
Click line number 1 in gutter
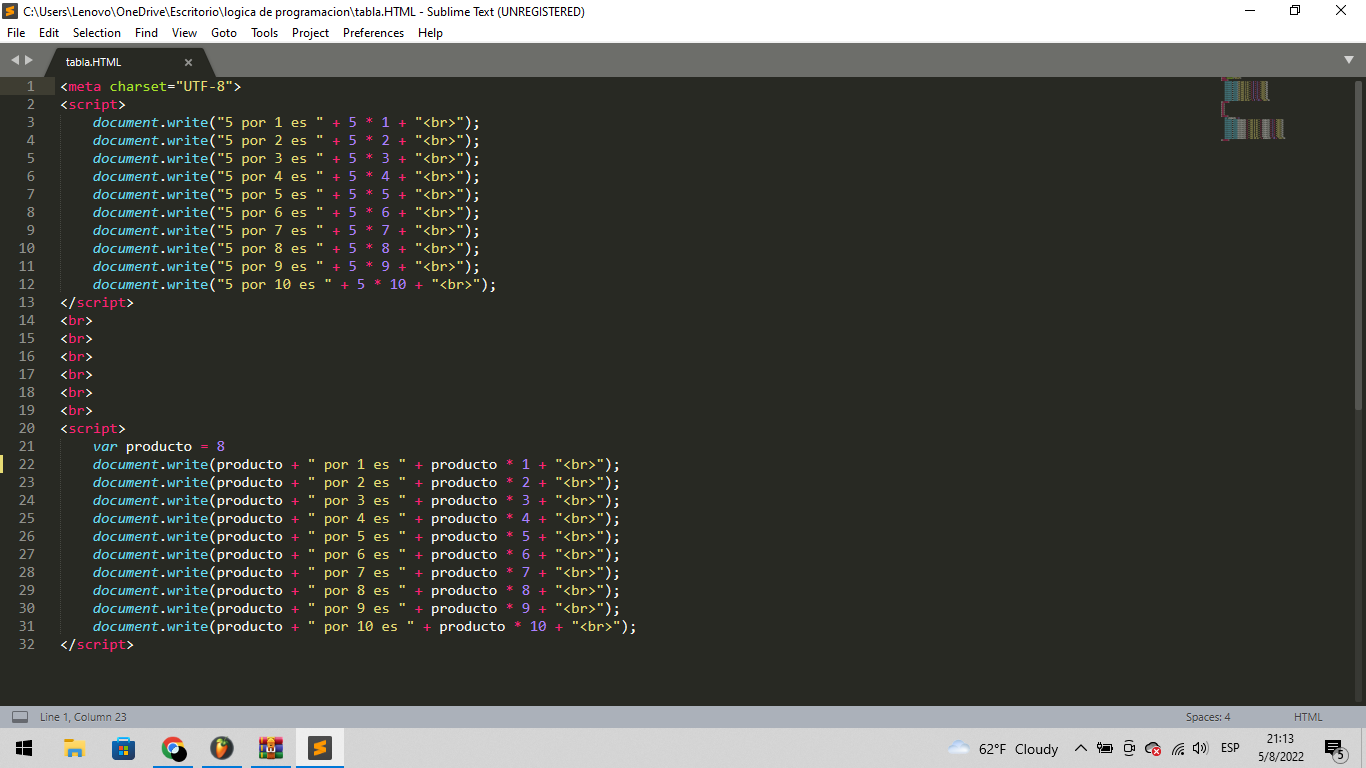30,86
